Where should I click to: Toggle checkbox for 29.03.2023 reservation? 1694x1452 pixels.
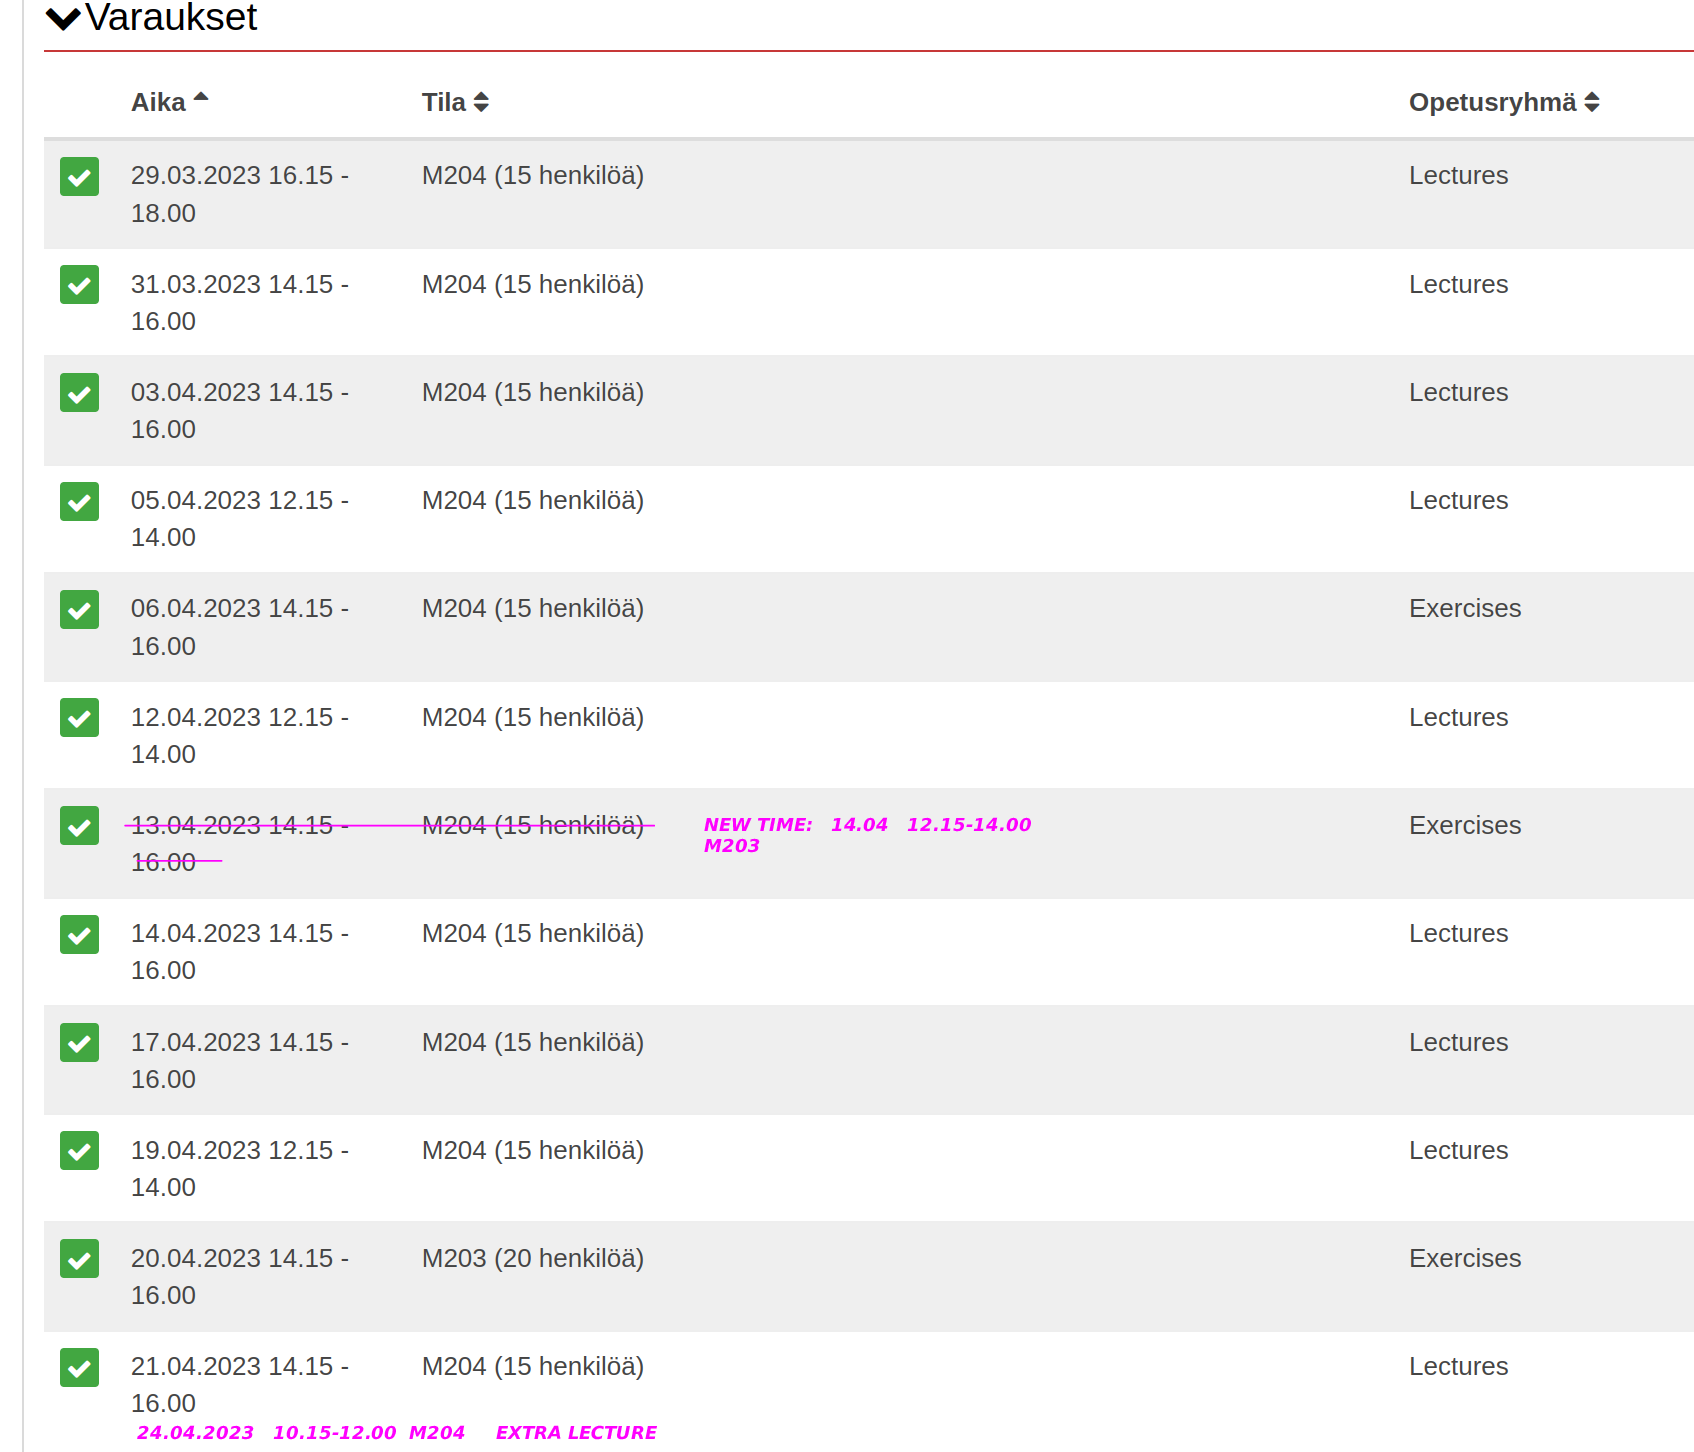point(79,177)
